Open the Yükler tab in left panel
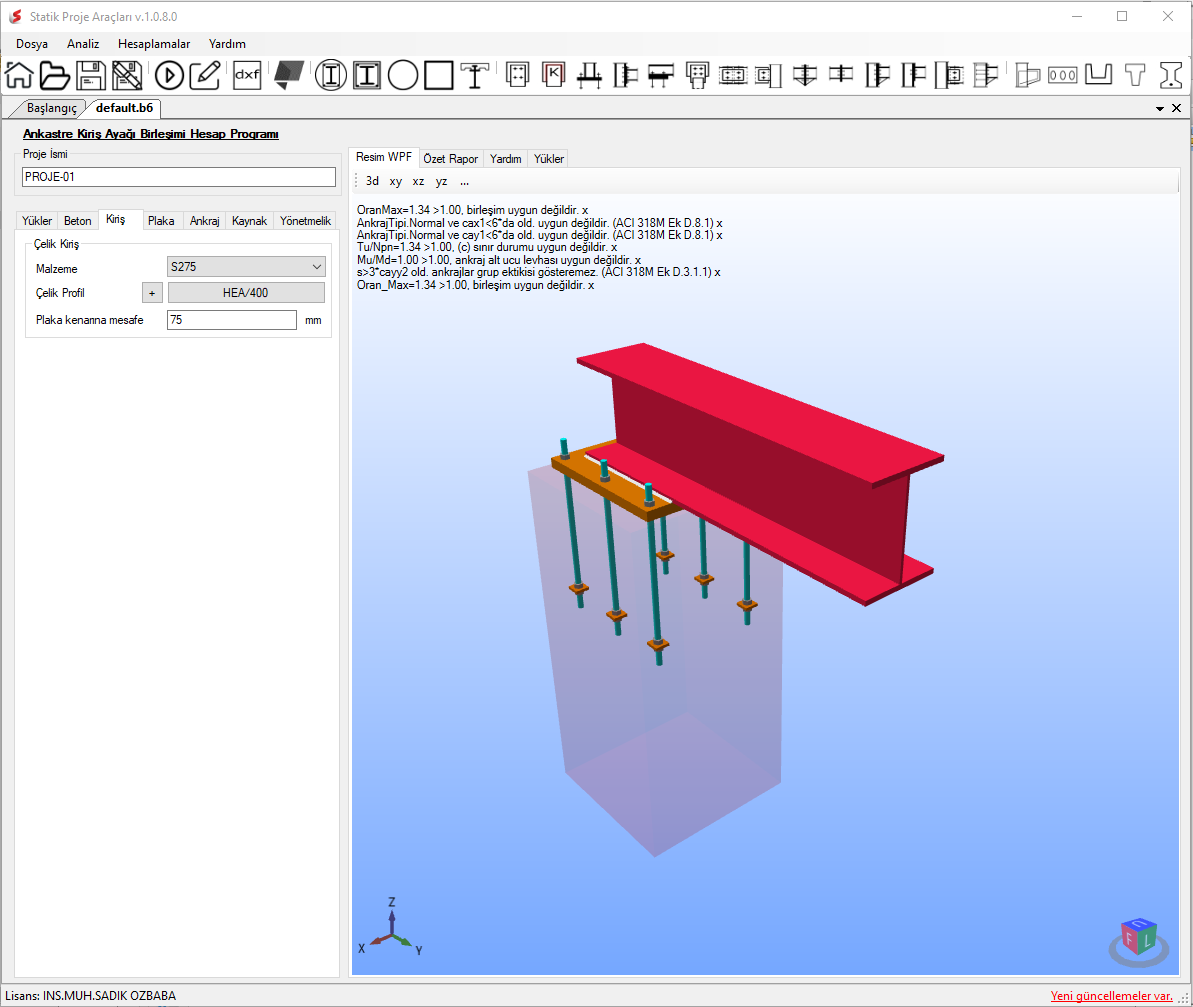This screenshot has height=1007, width=1193. [37, 221]
